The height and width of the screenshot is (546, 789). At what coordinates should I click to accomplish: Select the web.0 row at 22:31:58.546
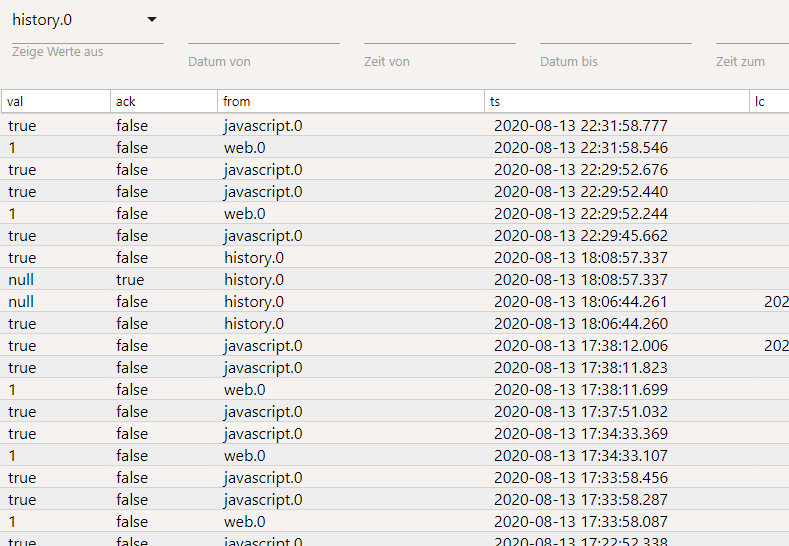(244, 147)
